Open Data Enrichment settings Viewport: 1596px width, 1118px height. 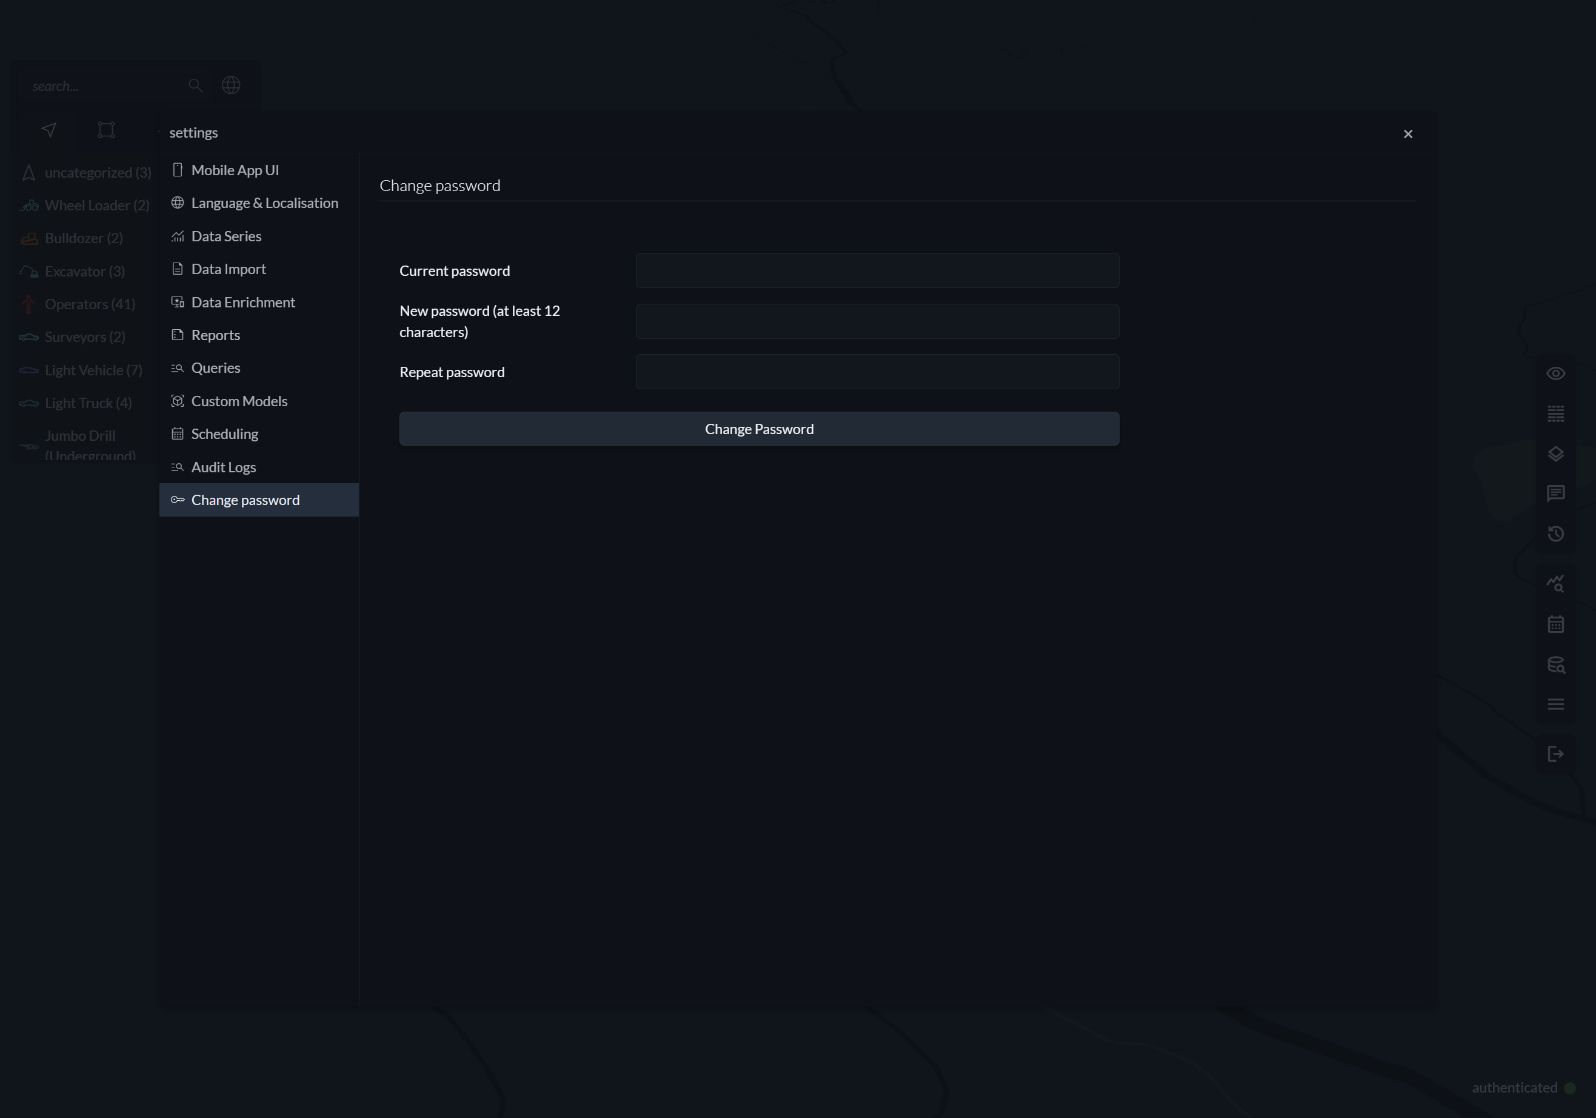[259, 302]
